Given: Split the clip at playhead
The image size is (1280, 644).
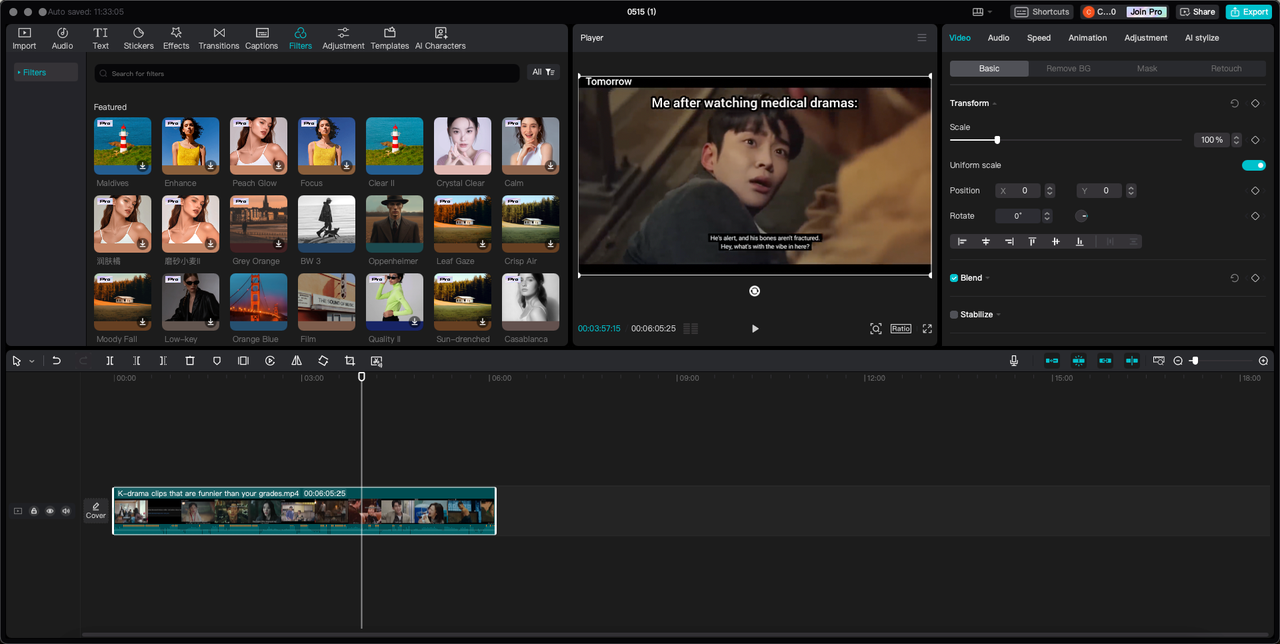Looking at the screenshot, I should (x=110, y=360).
